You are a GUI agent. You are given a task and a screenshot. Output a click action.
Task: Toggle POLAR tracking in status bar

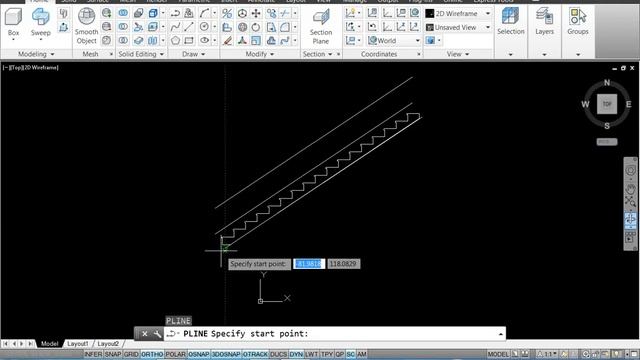(176, 354)
